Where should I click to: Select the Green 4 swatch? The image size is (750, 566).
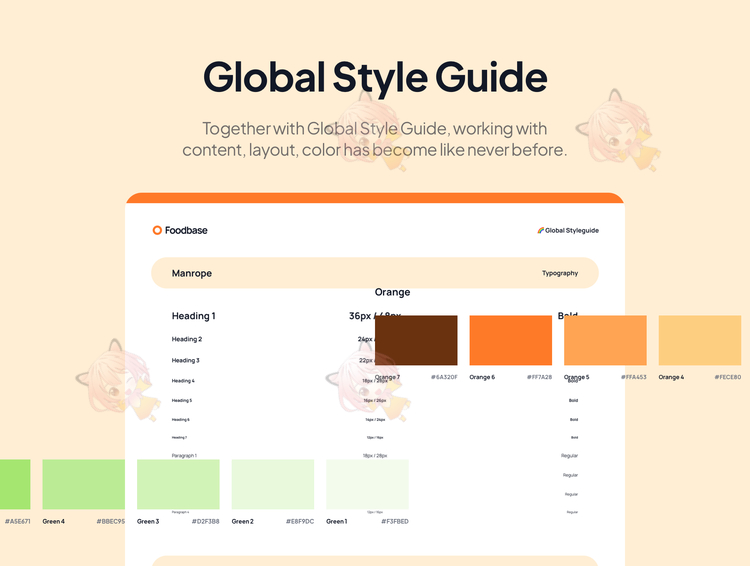84,484
